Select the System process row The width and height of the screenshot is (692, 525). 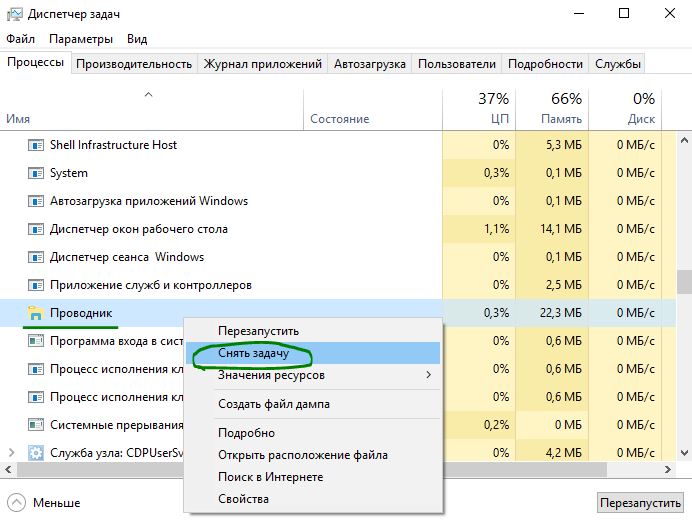pos(338,173)
